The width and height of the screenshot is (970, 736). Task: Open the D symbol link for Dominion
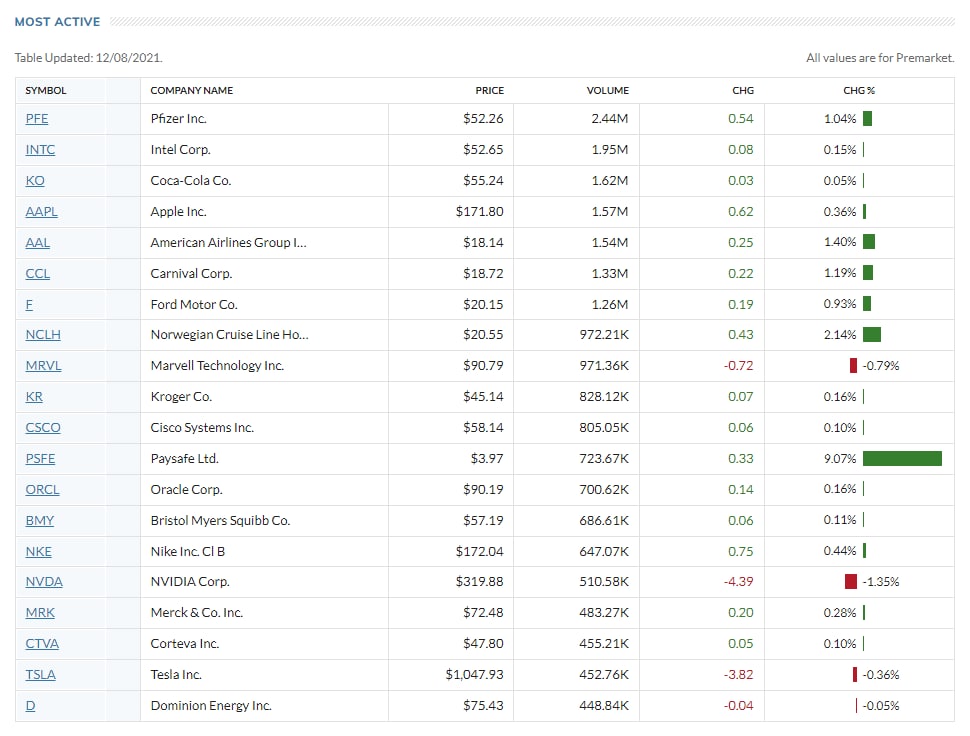30,705
